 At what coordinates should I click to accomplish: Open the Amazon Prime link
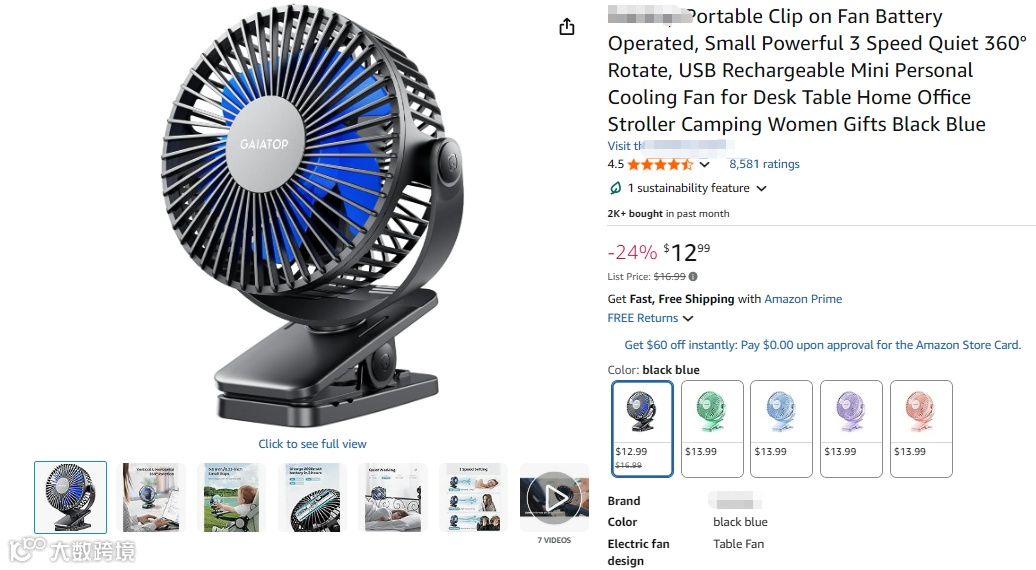803,299
